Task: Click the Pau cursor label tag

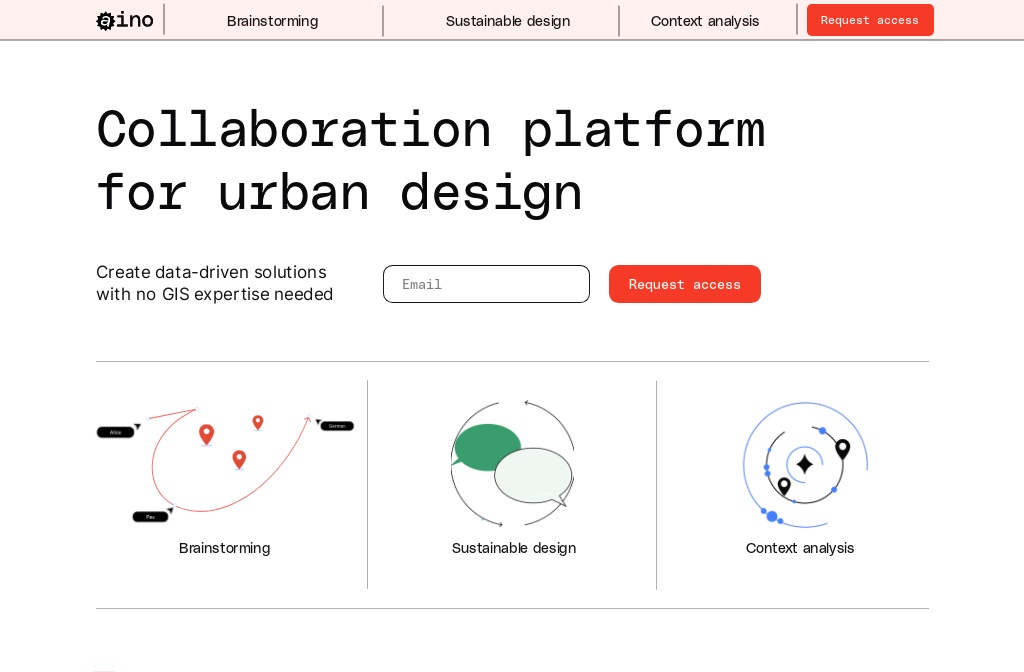Action: (150, 517)
